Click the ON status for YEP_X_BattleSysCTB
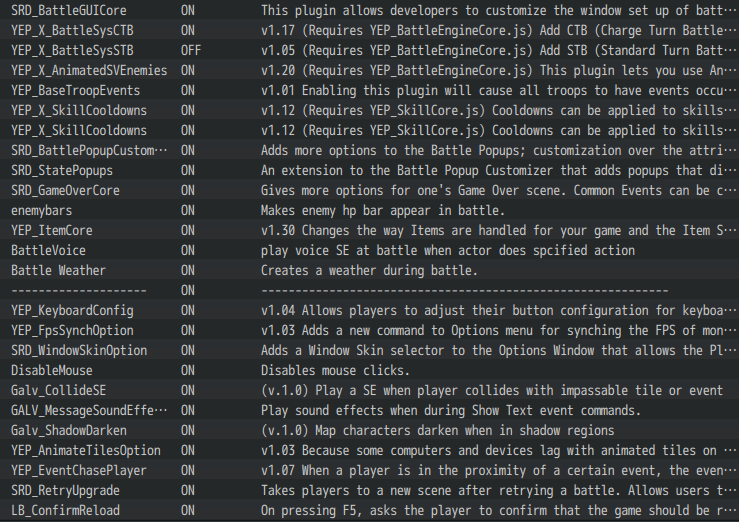Viewport: 739px width, 522px height. pyautogui.click(x=188, y=30)
